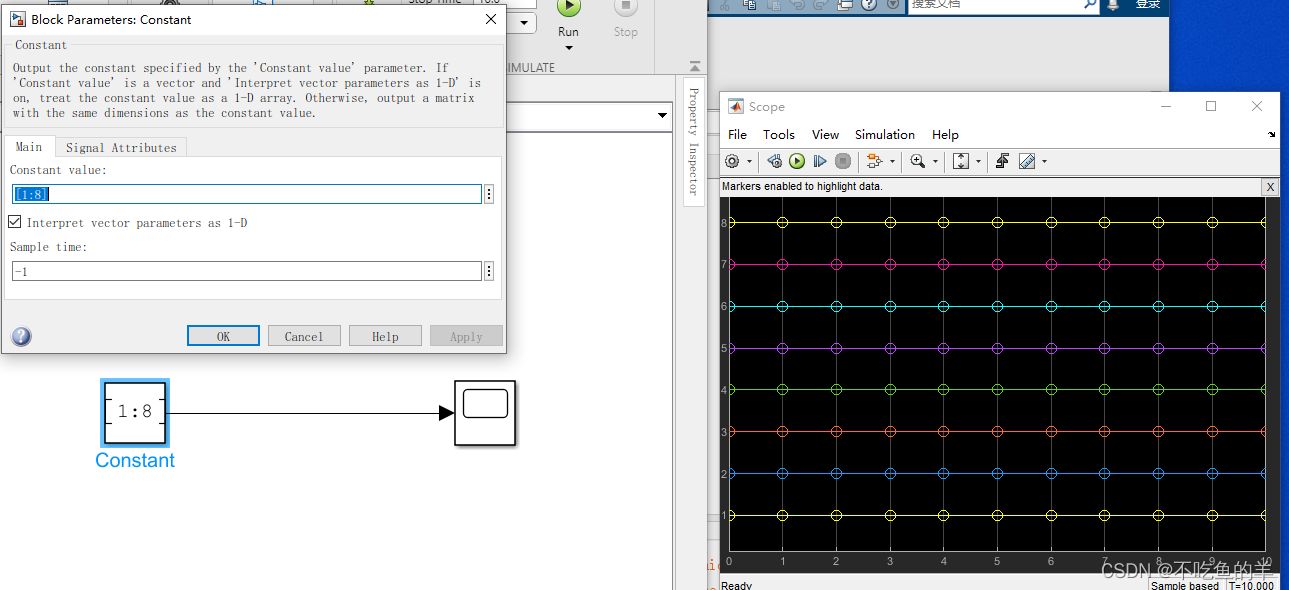1289x590 pixels.
Task: Click Scope dock arrow icon
Action: click(x=1272, y=134)
